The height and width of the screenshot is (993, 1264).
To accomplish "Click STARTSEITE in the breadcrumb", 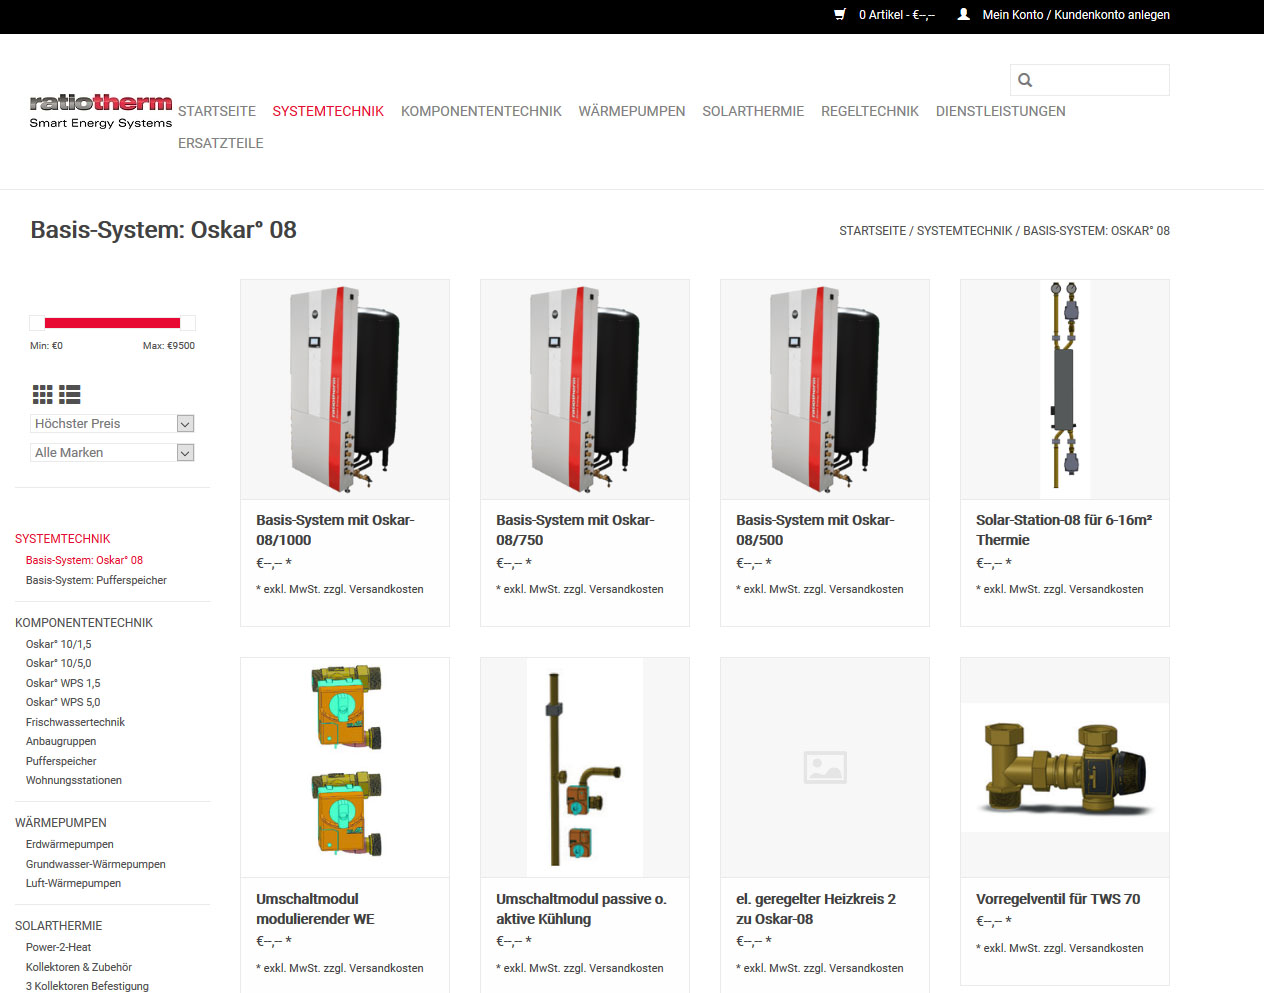I will pos(872,231).
